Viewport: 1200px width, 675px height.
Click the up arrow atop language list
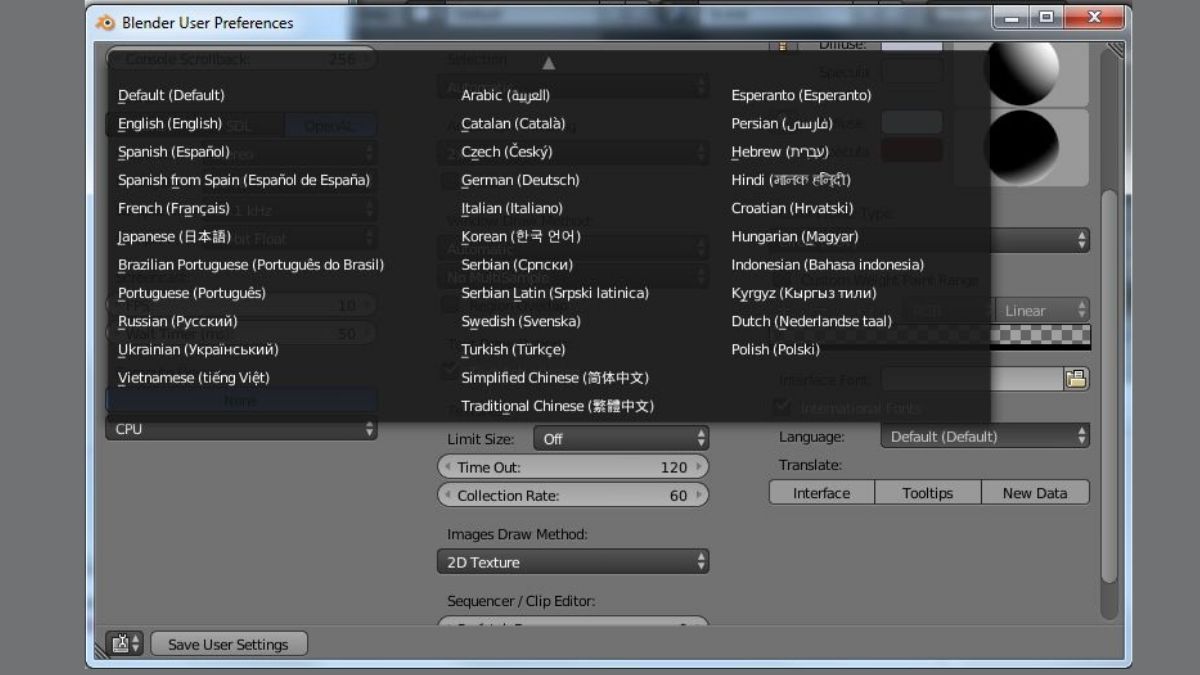pyautogui.click(x=548, y=63)
